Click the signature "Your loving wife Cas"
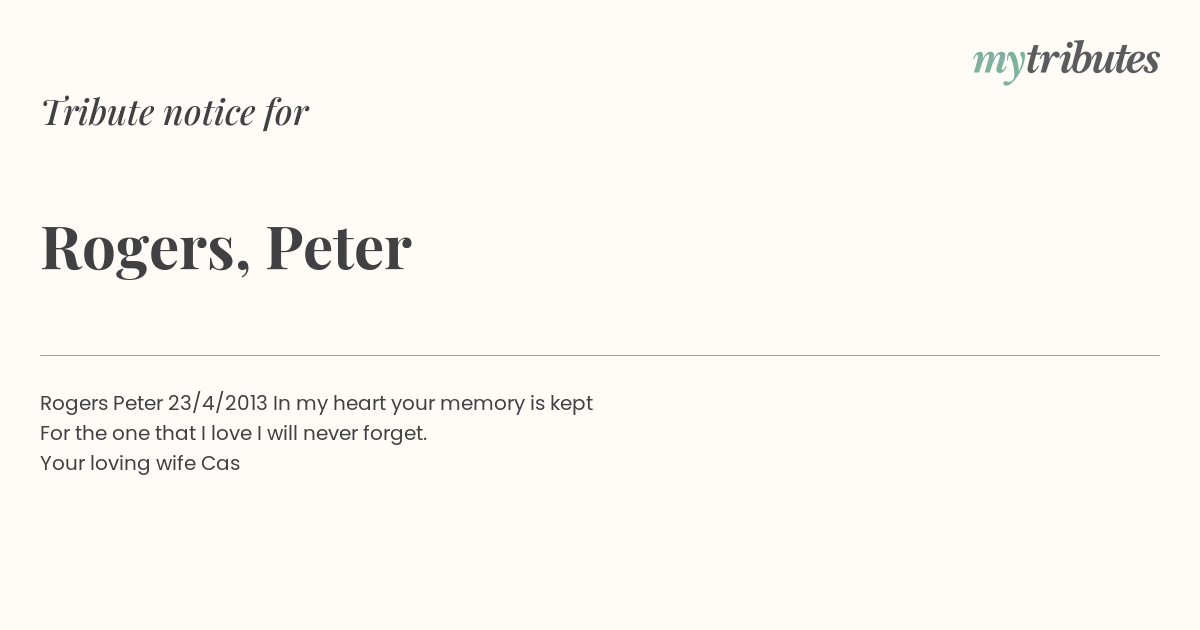Screen dimensions: 1200x630 coord(140,464)
